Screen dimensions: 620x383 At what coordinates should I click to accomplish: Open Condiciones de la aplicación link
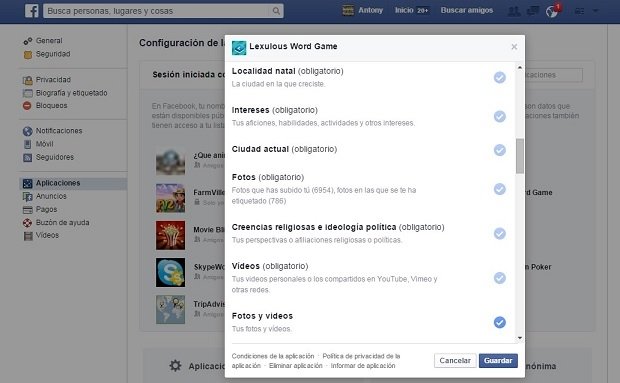(273, 356)
